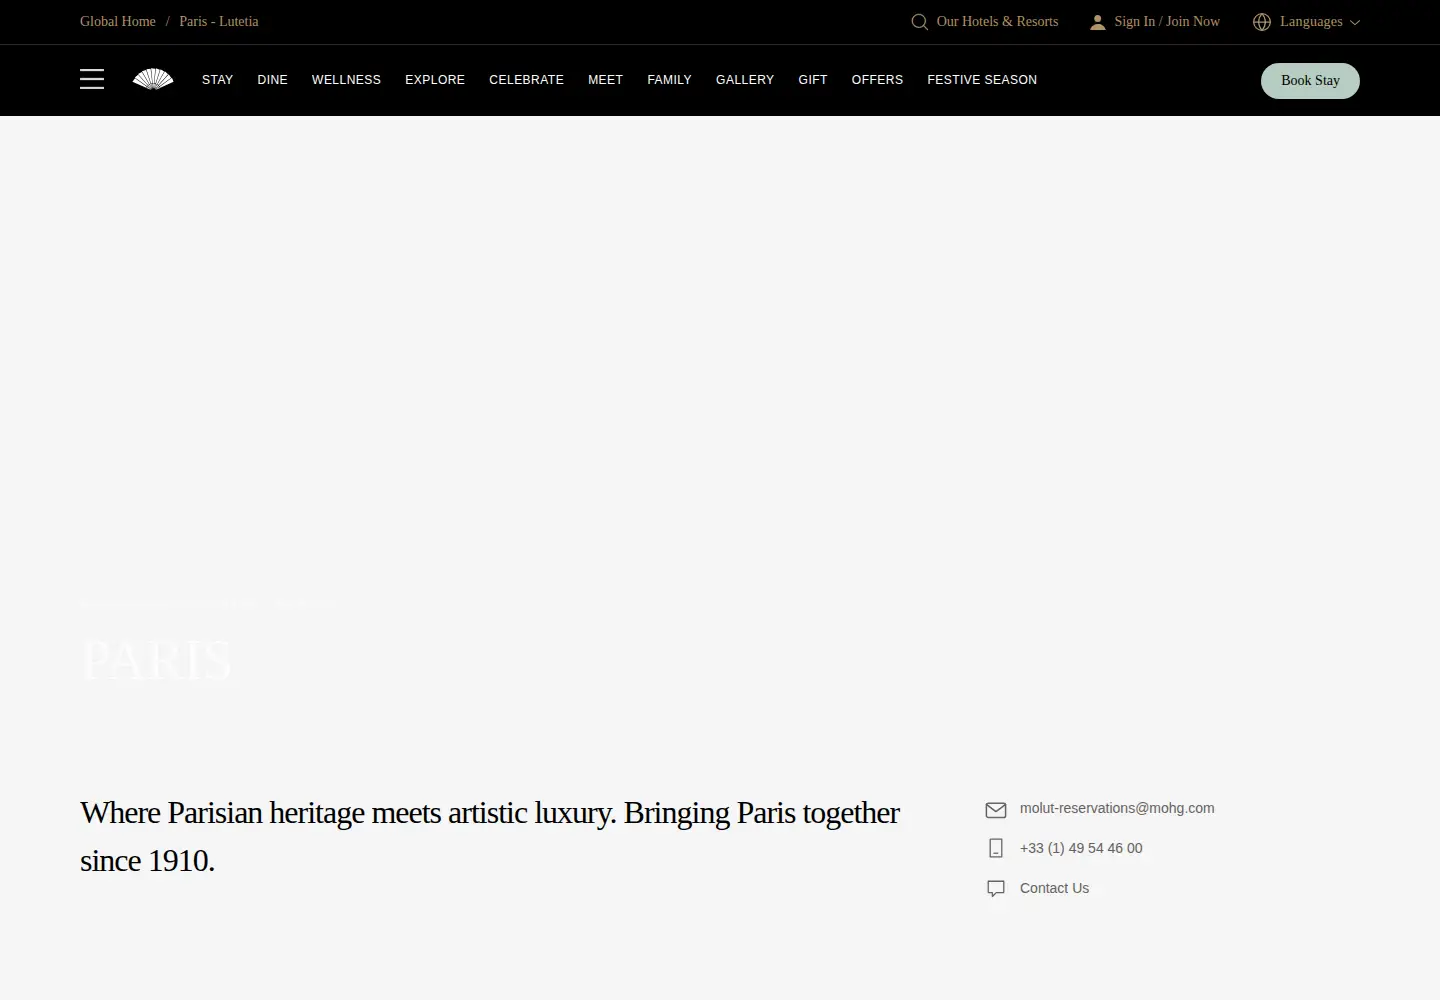
Task: Click the user profile icon
Action: (1098, 22)
